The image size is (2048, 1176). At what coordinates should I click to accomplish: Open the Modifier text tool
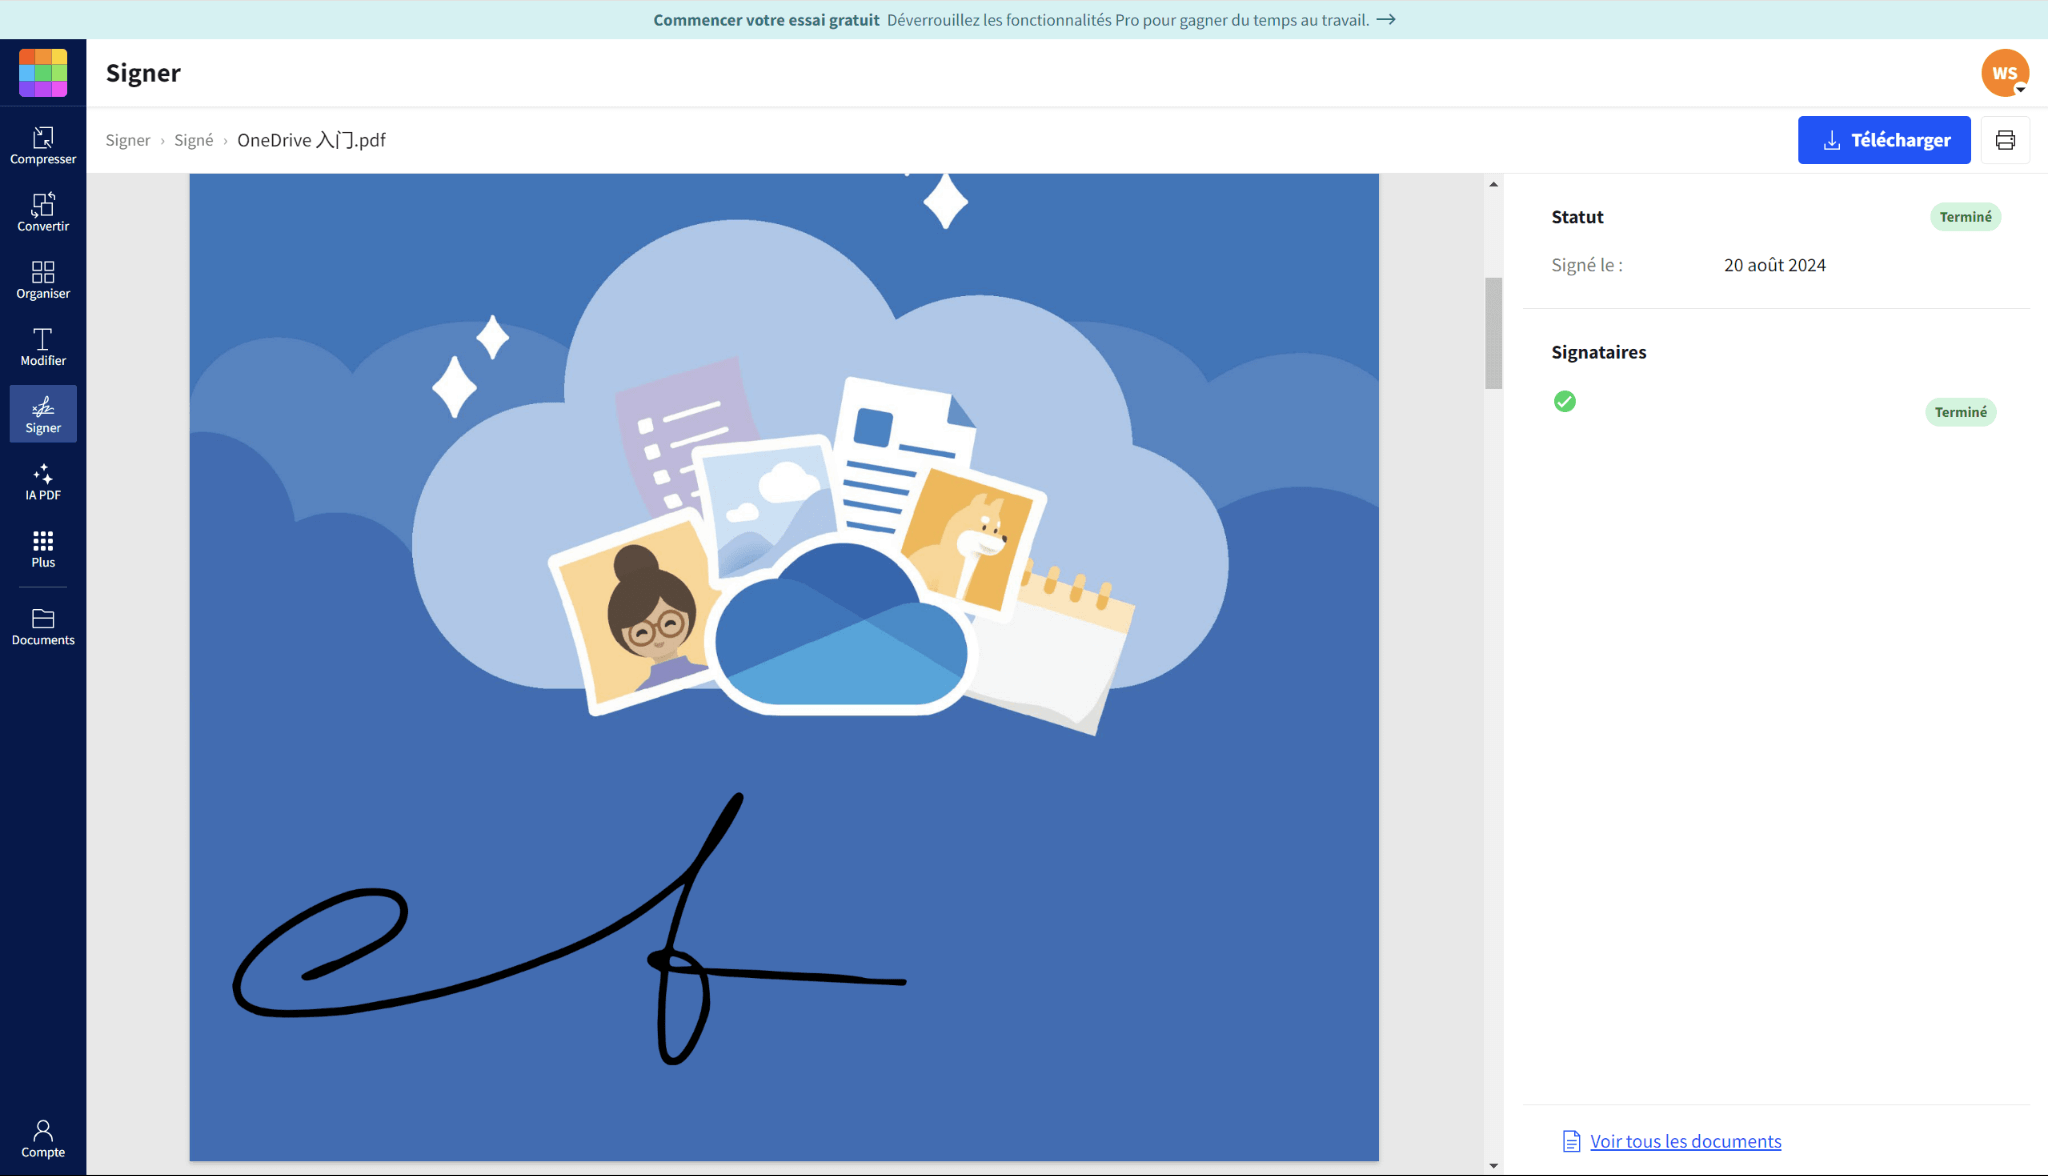43,346
